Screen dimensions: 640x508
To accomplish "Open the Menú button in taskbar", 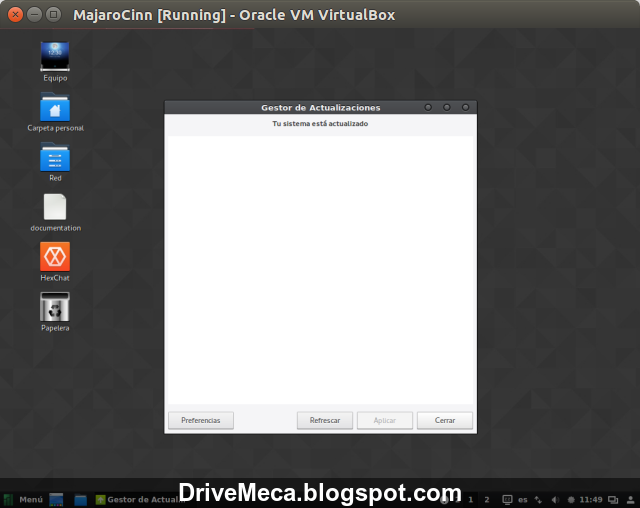I will tap(23, 499).
